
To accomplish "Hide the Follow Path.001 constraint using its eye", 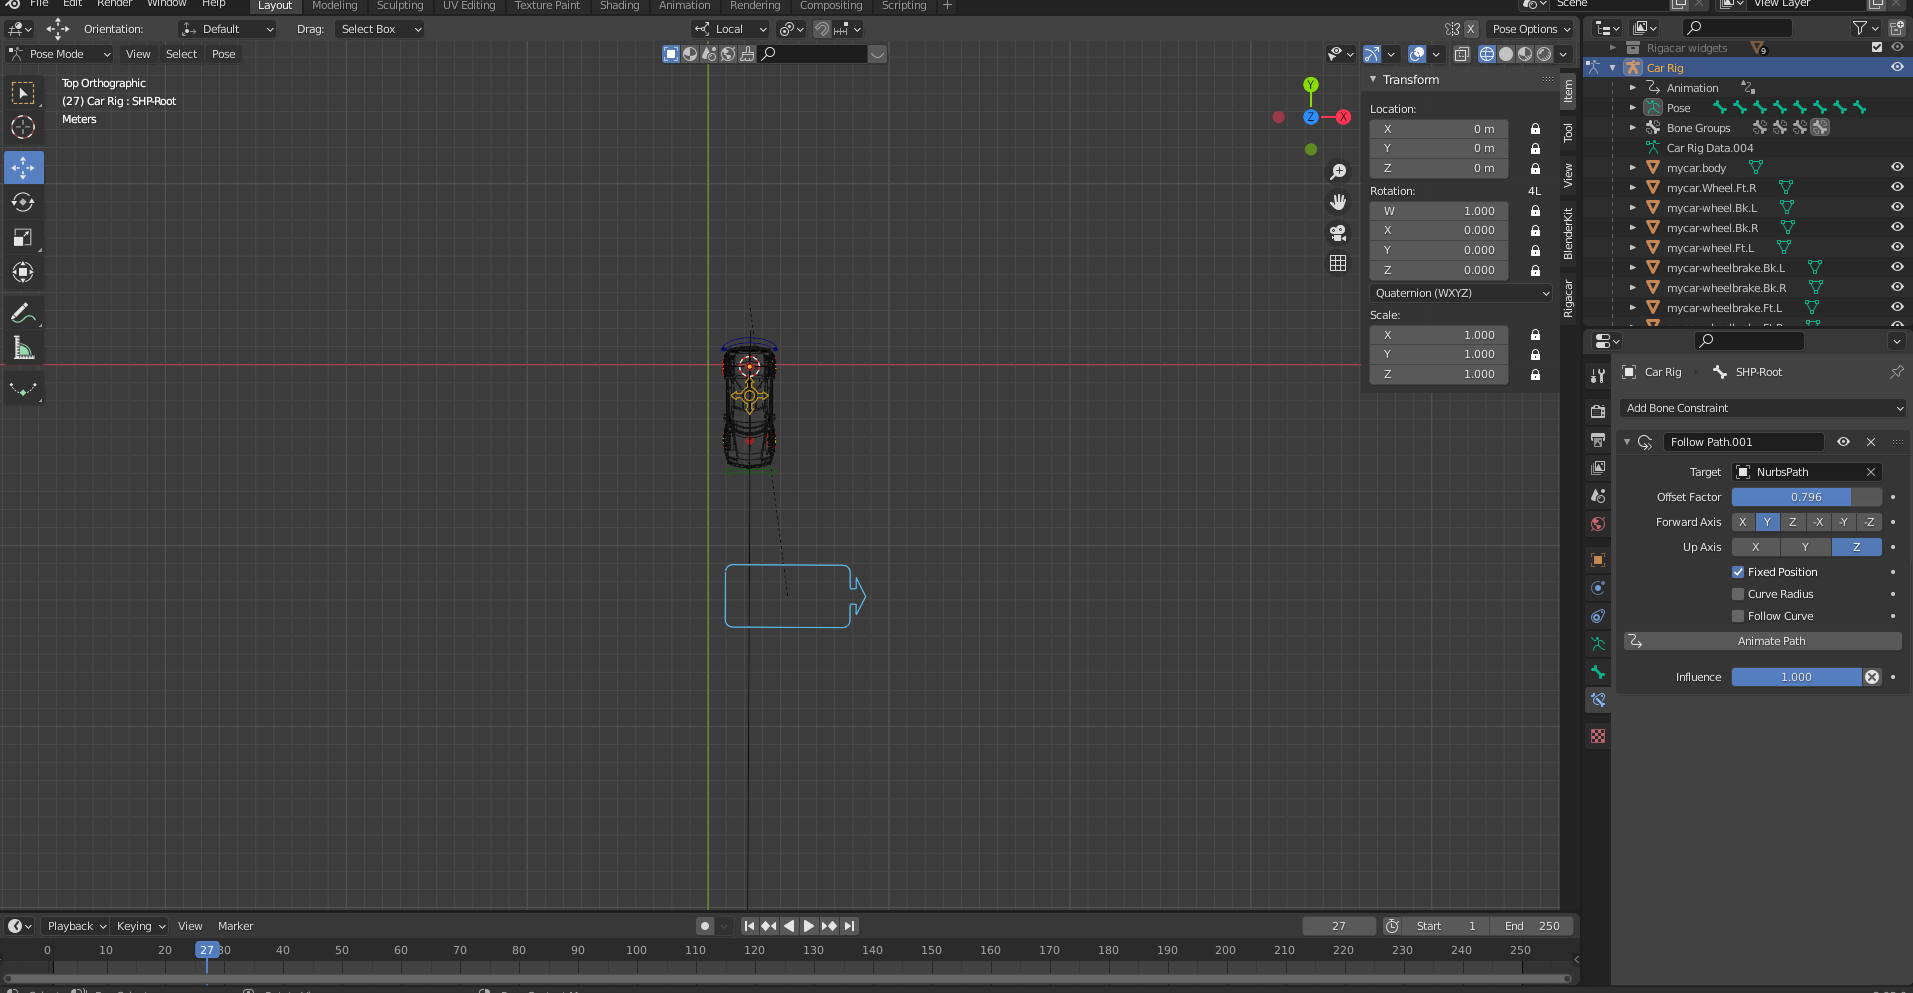I will 1843,442.
